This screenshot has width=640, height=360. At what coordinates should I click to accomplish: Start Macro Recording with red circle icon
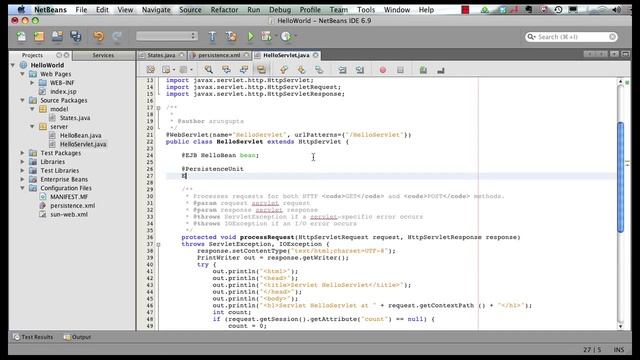point(382,70)
